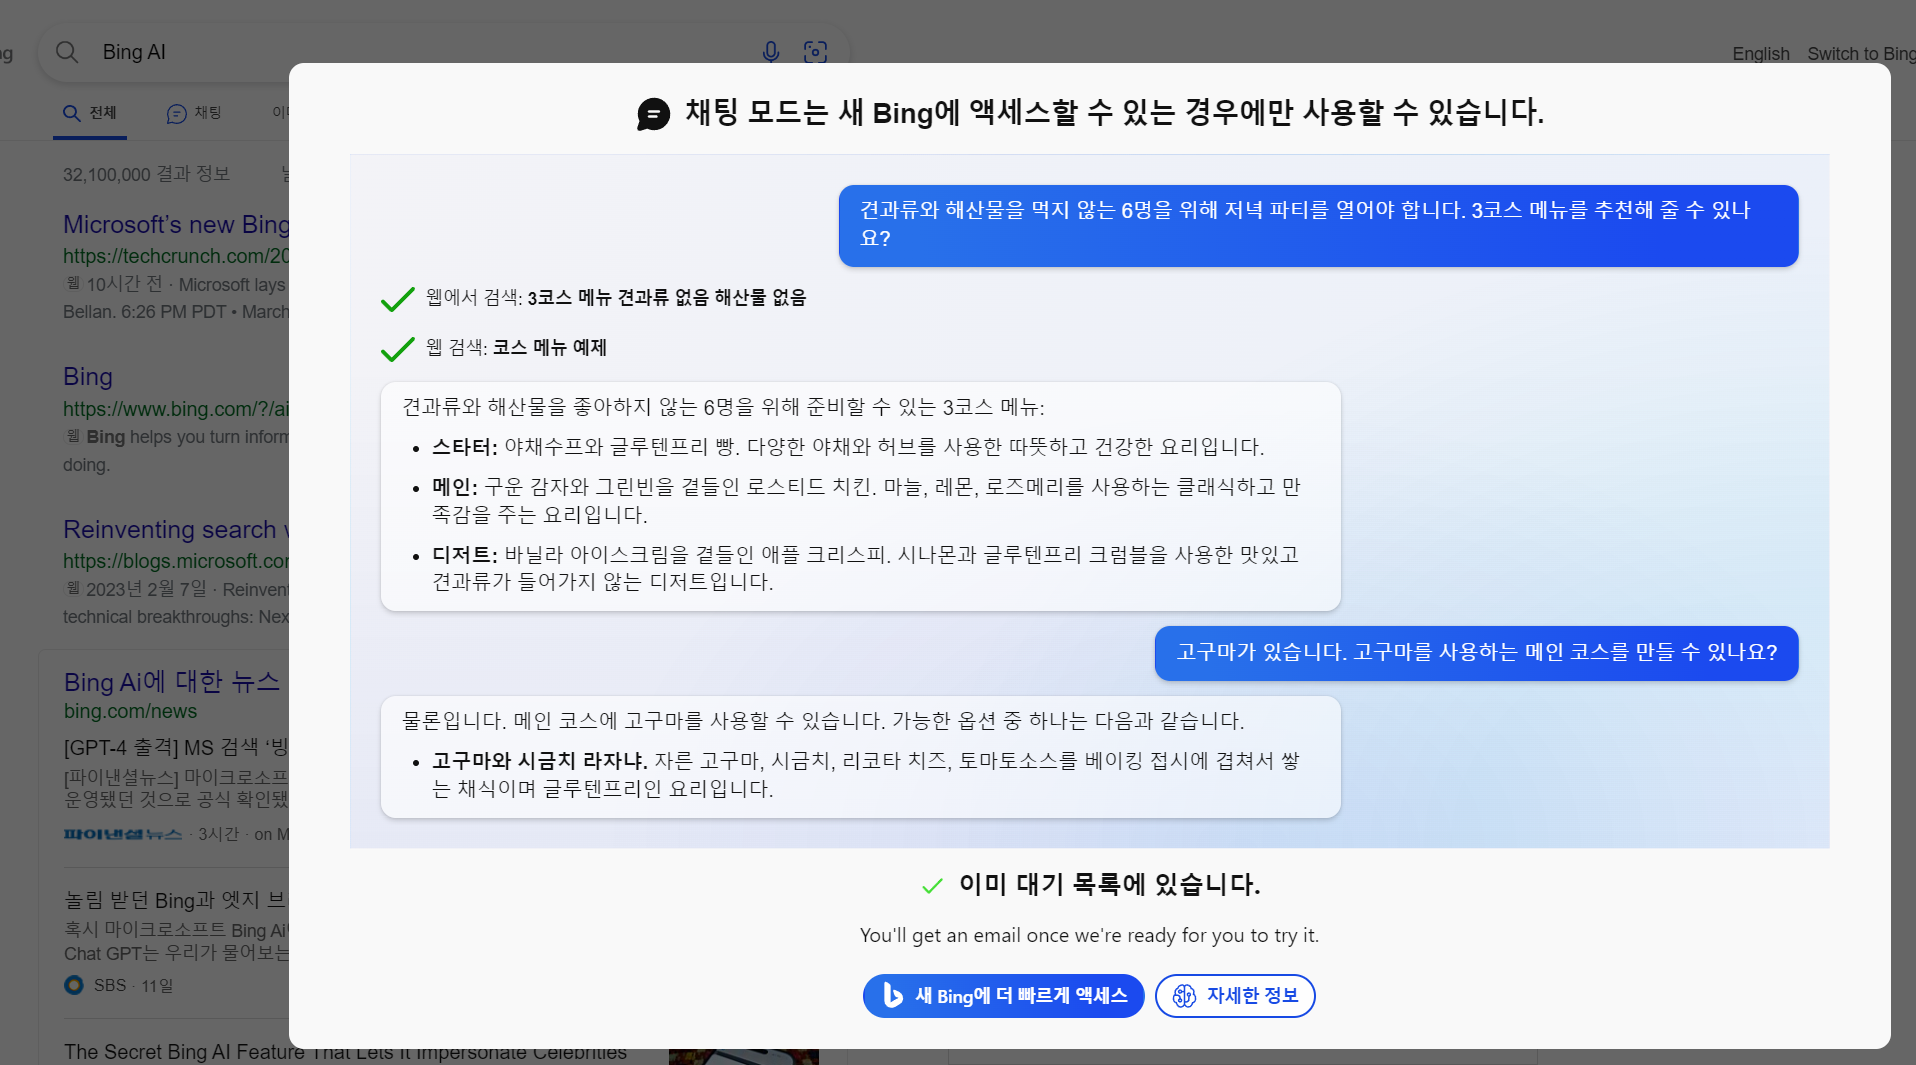
Task: Switch to the 채팅 tab
Action: [194, 113]
